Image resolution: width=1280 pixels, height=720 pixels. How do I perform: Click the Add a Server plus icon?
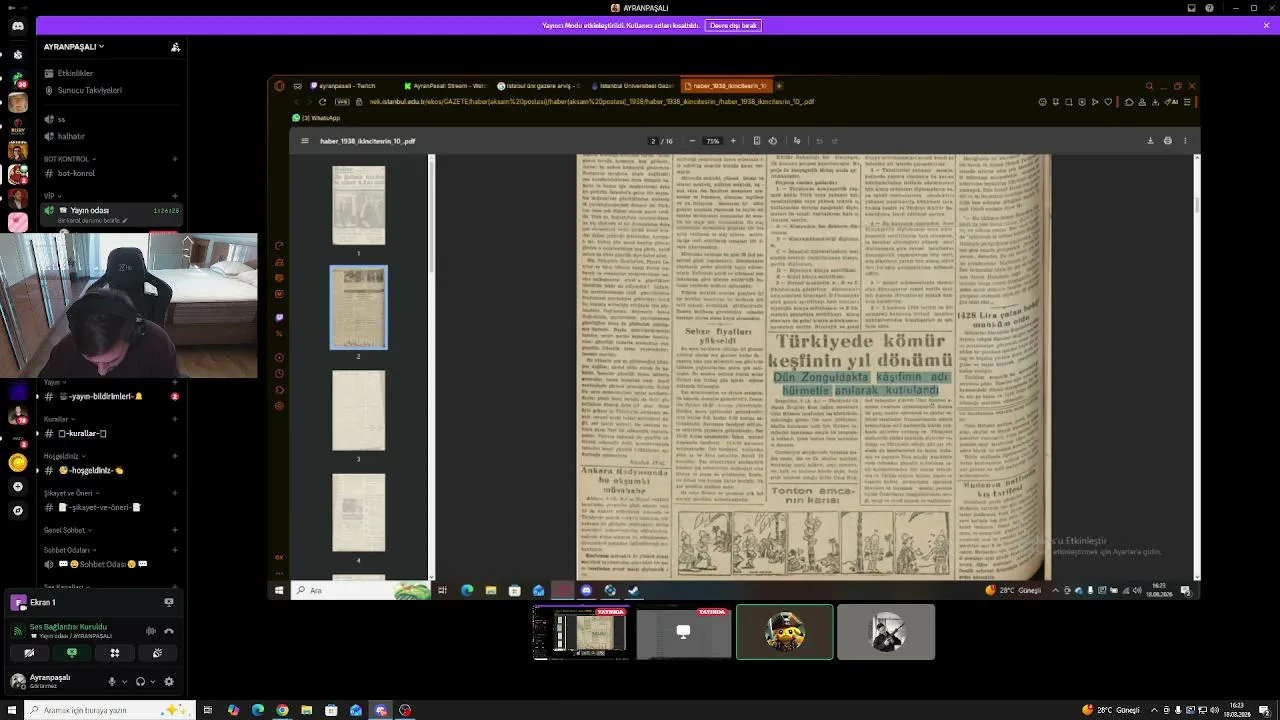pyautogui.click(x=18, y=486)
